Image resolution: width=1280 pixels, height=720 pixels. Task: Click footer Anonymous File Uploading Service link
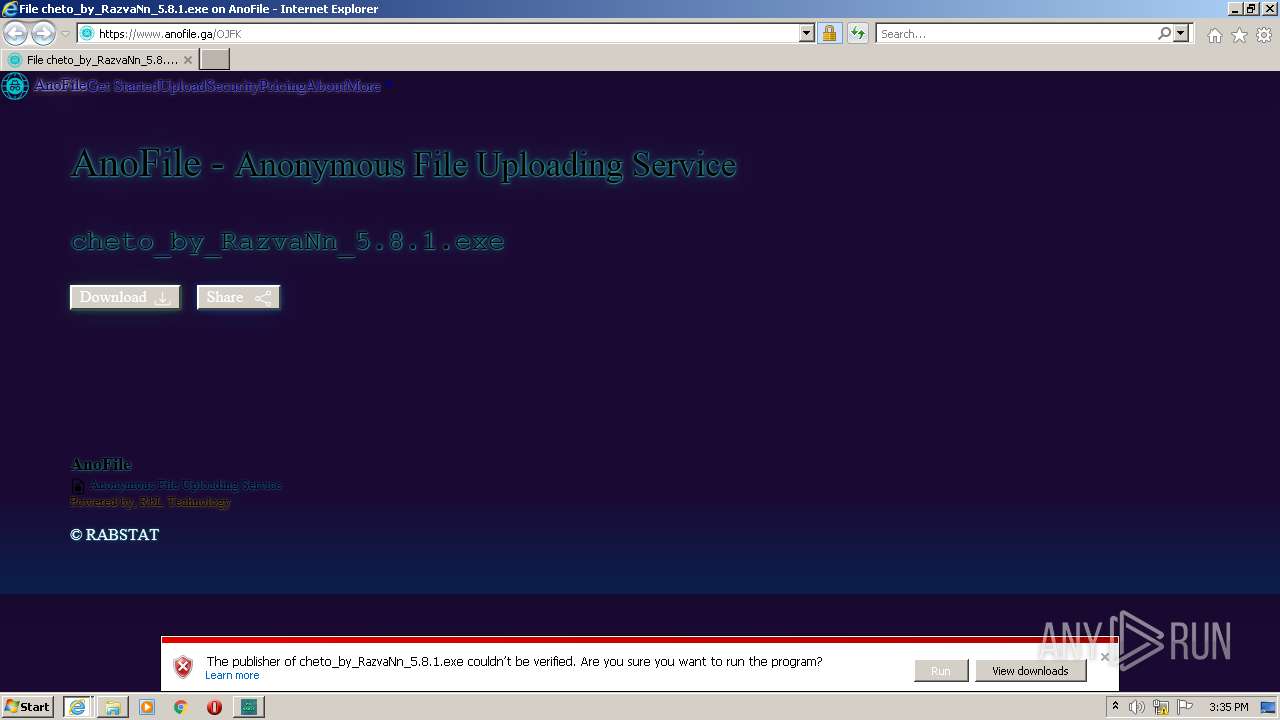(186, 485)
